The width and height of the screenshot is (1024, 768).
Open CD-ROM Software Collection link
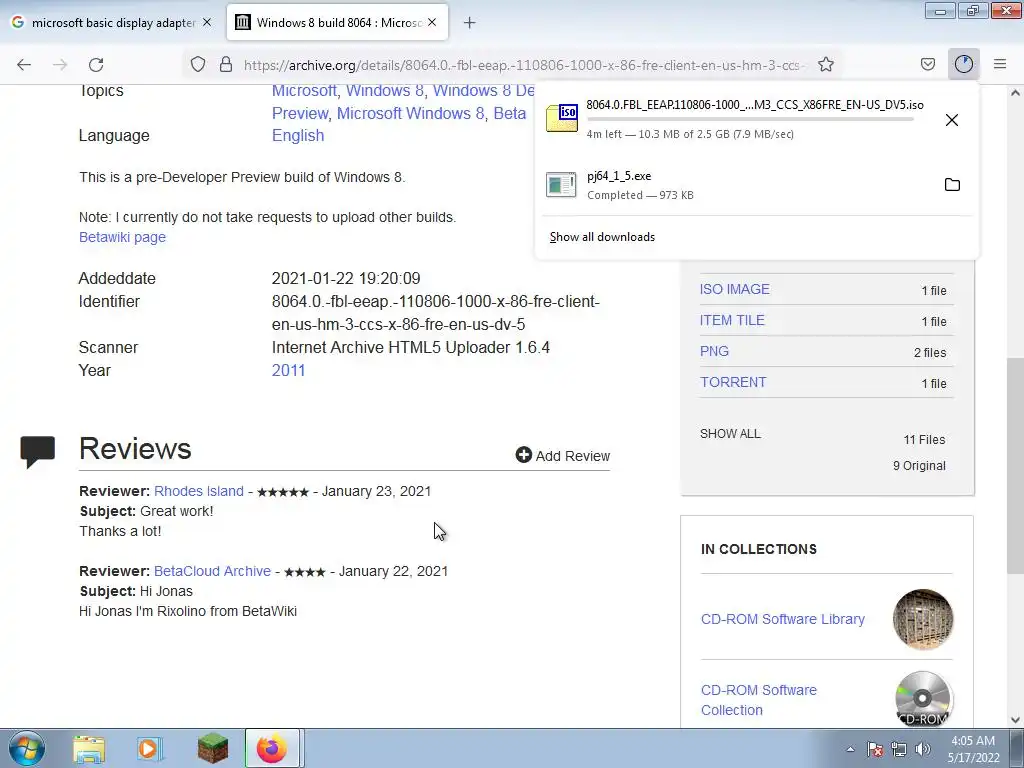pyautogui.click(x=759, y=700)
